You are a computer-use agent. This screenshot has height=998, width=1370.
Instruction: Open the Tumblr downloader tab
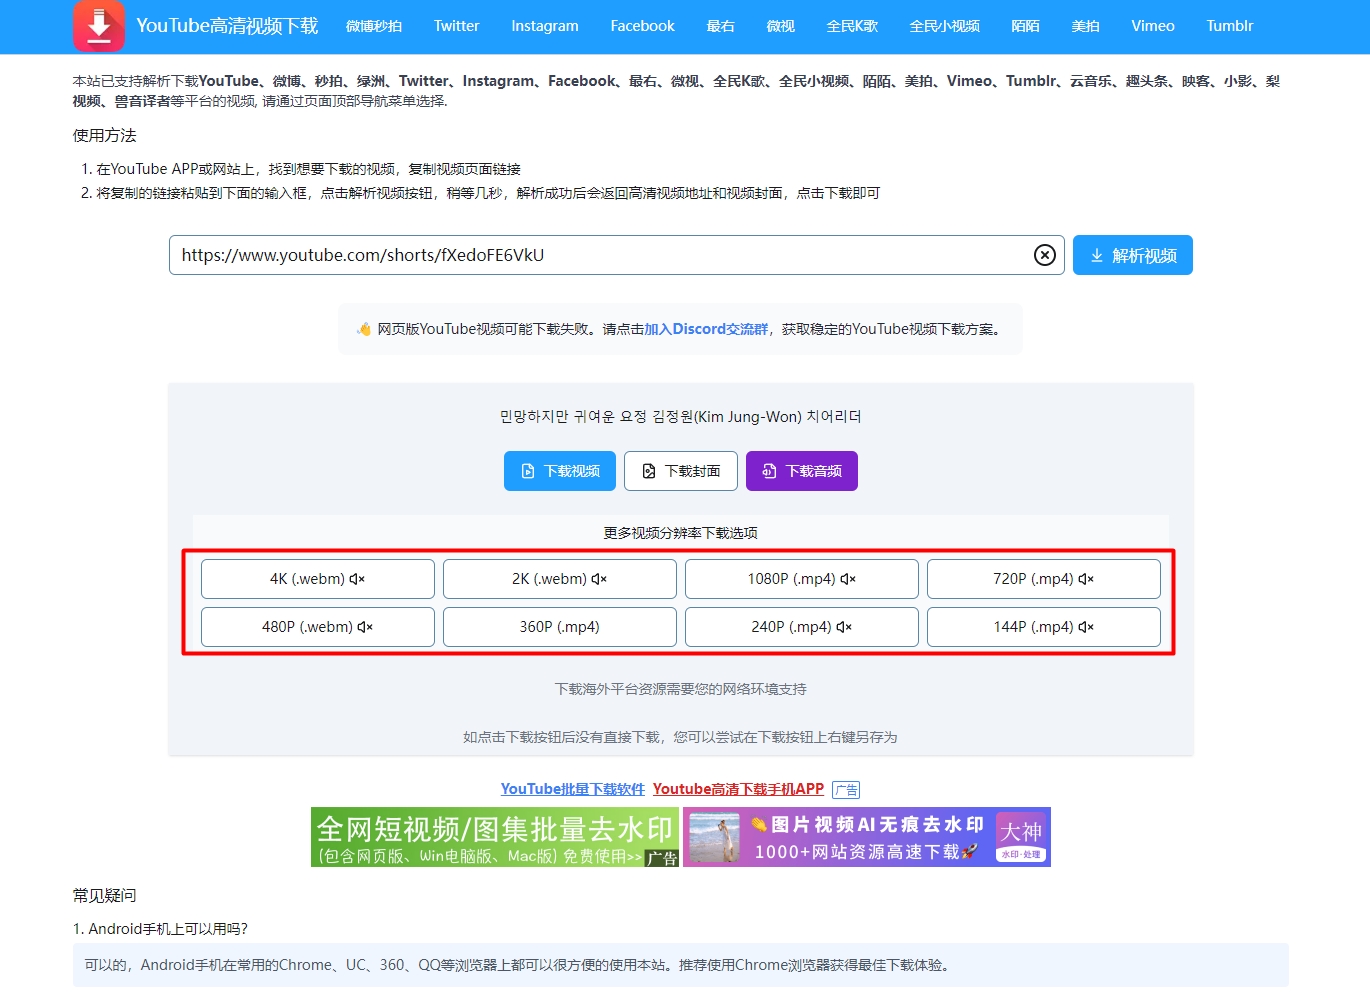click(1230, 26)
